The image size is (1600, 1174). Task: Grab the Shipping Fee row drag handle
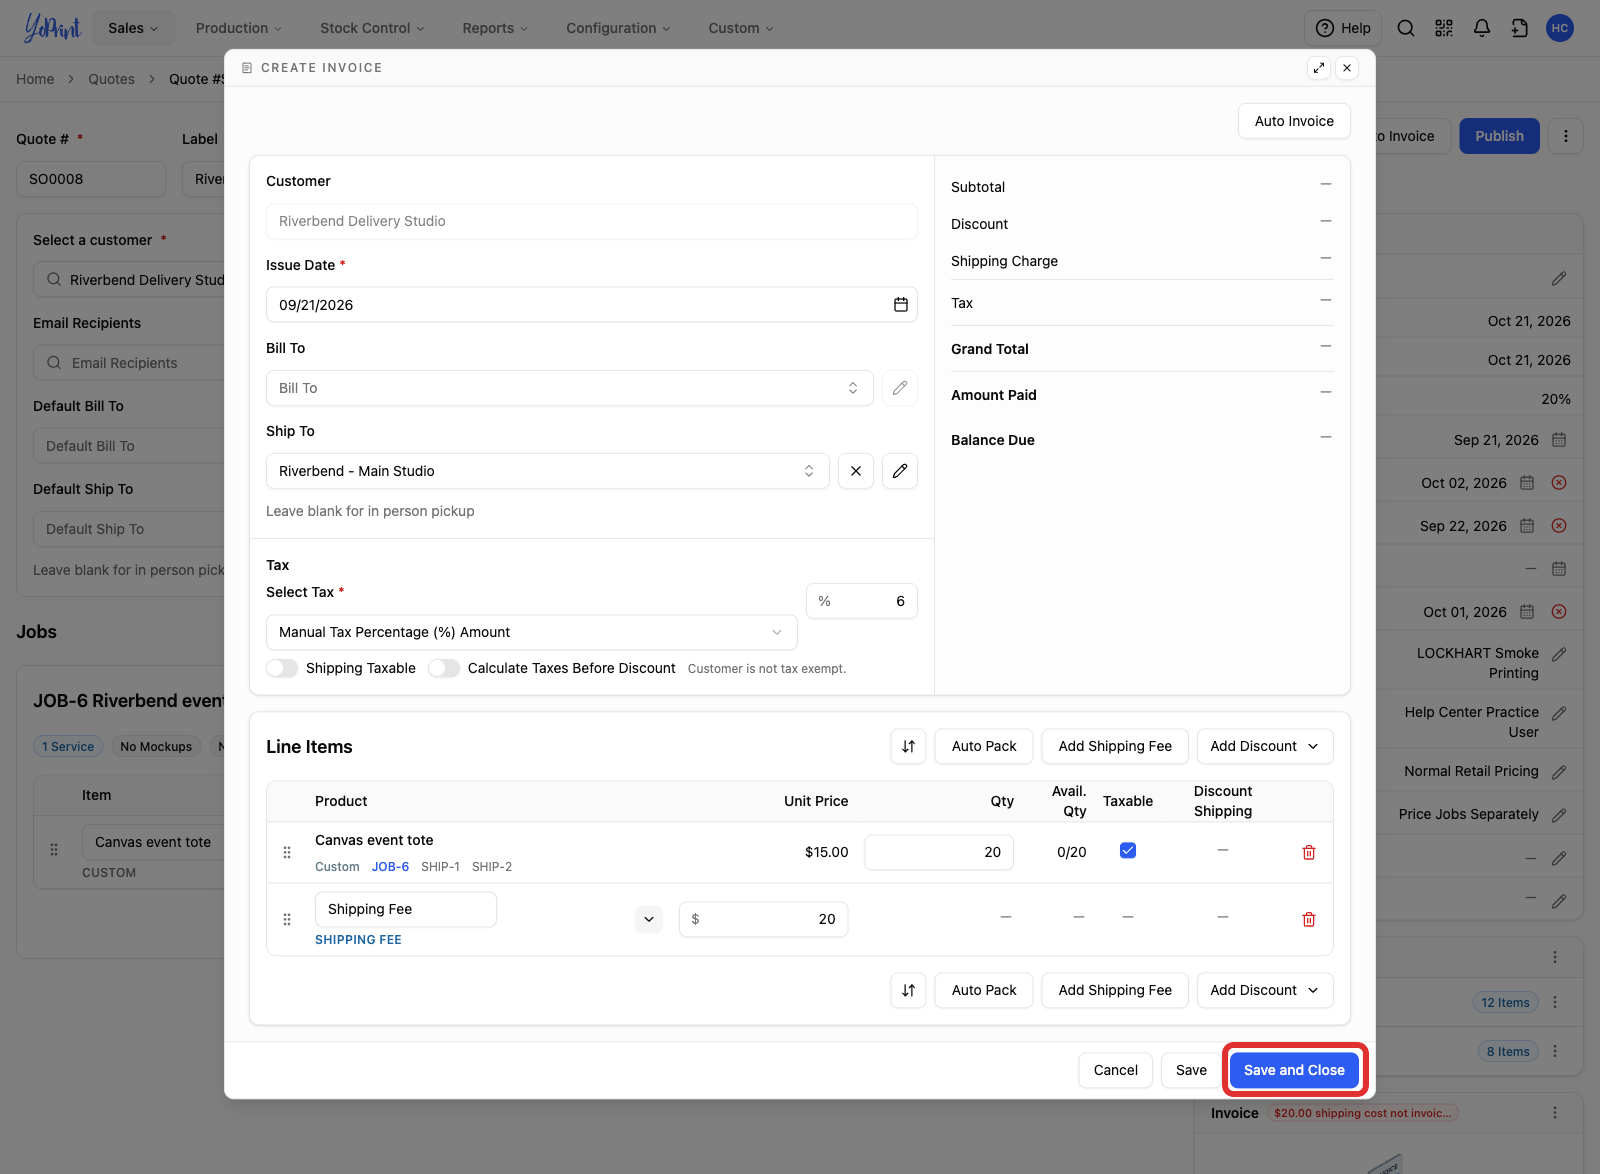(287, 919)
